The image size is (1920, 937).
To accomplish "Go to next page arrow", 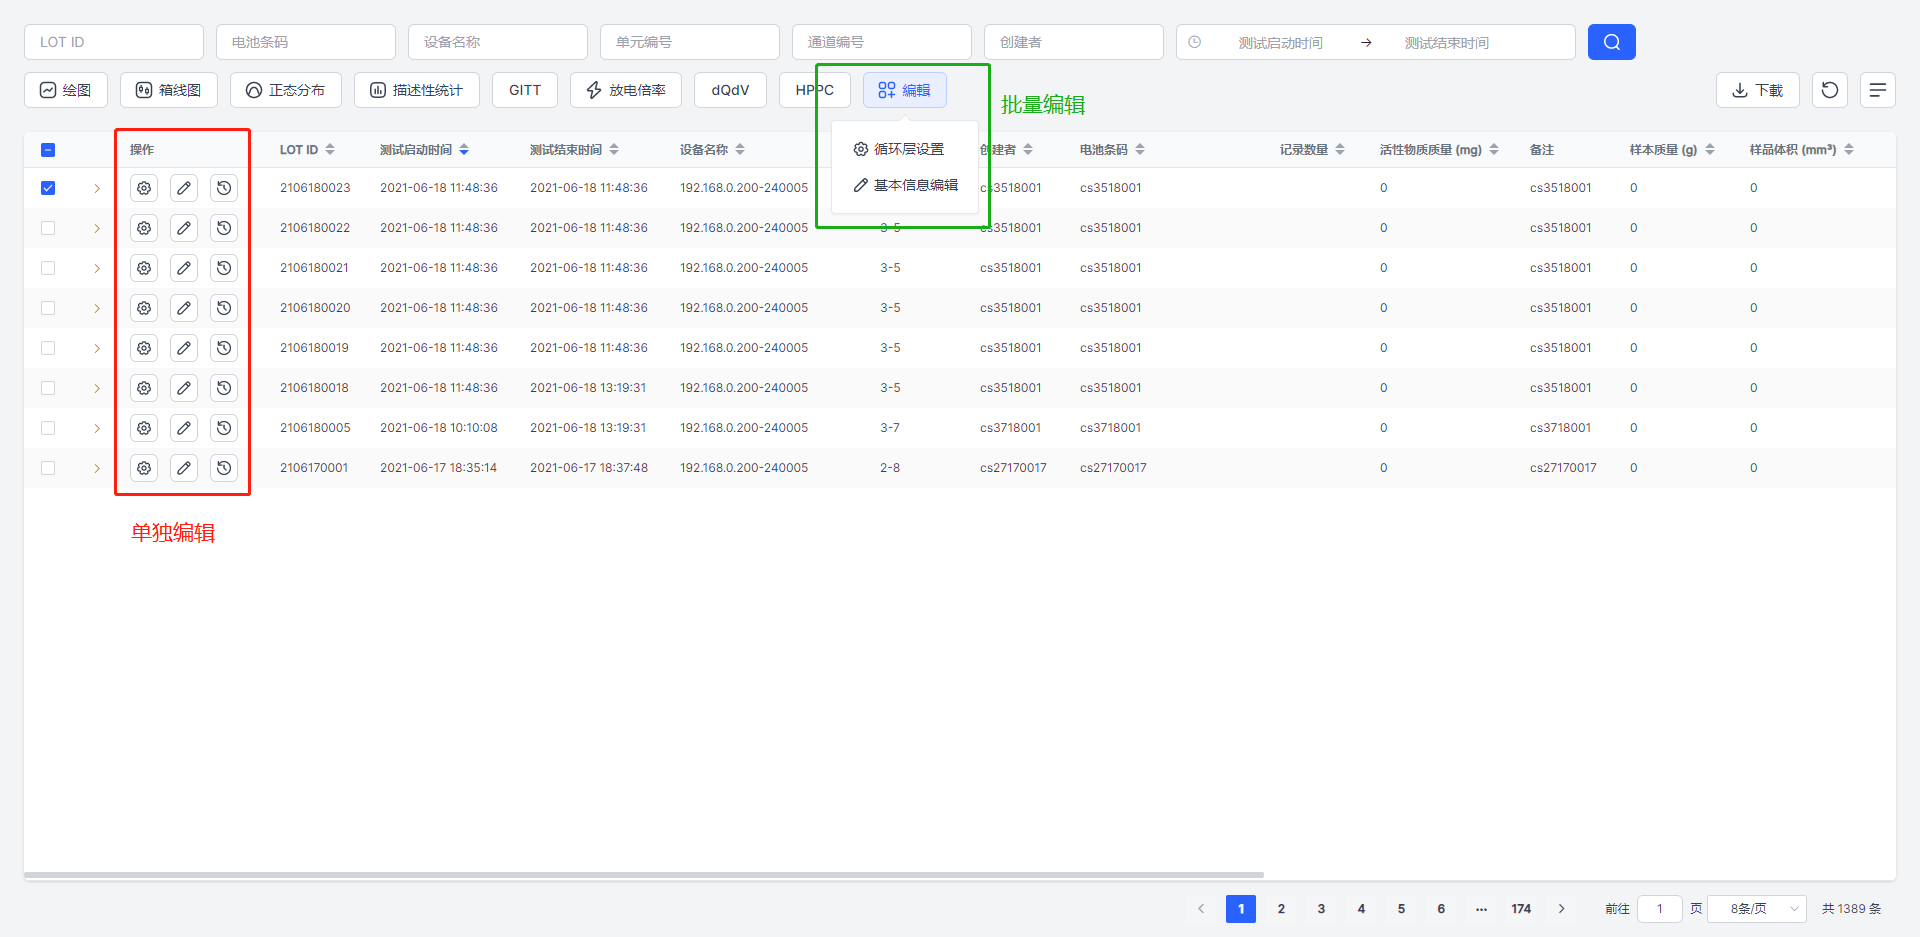I will point(1561,909).
